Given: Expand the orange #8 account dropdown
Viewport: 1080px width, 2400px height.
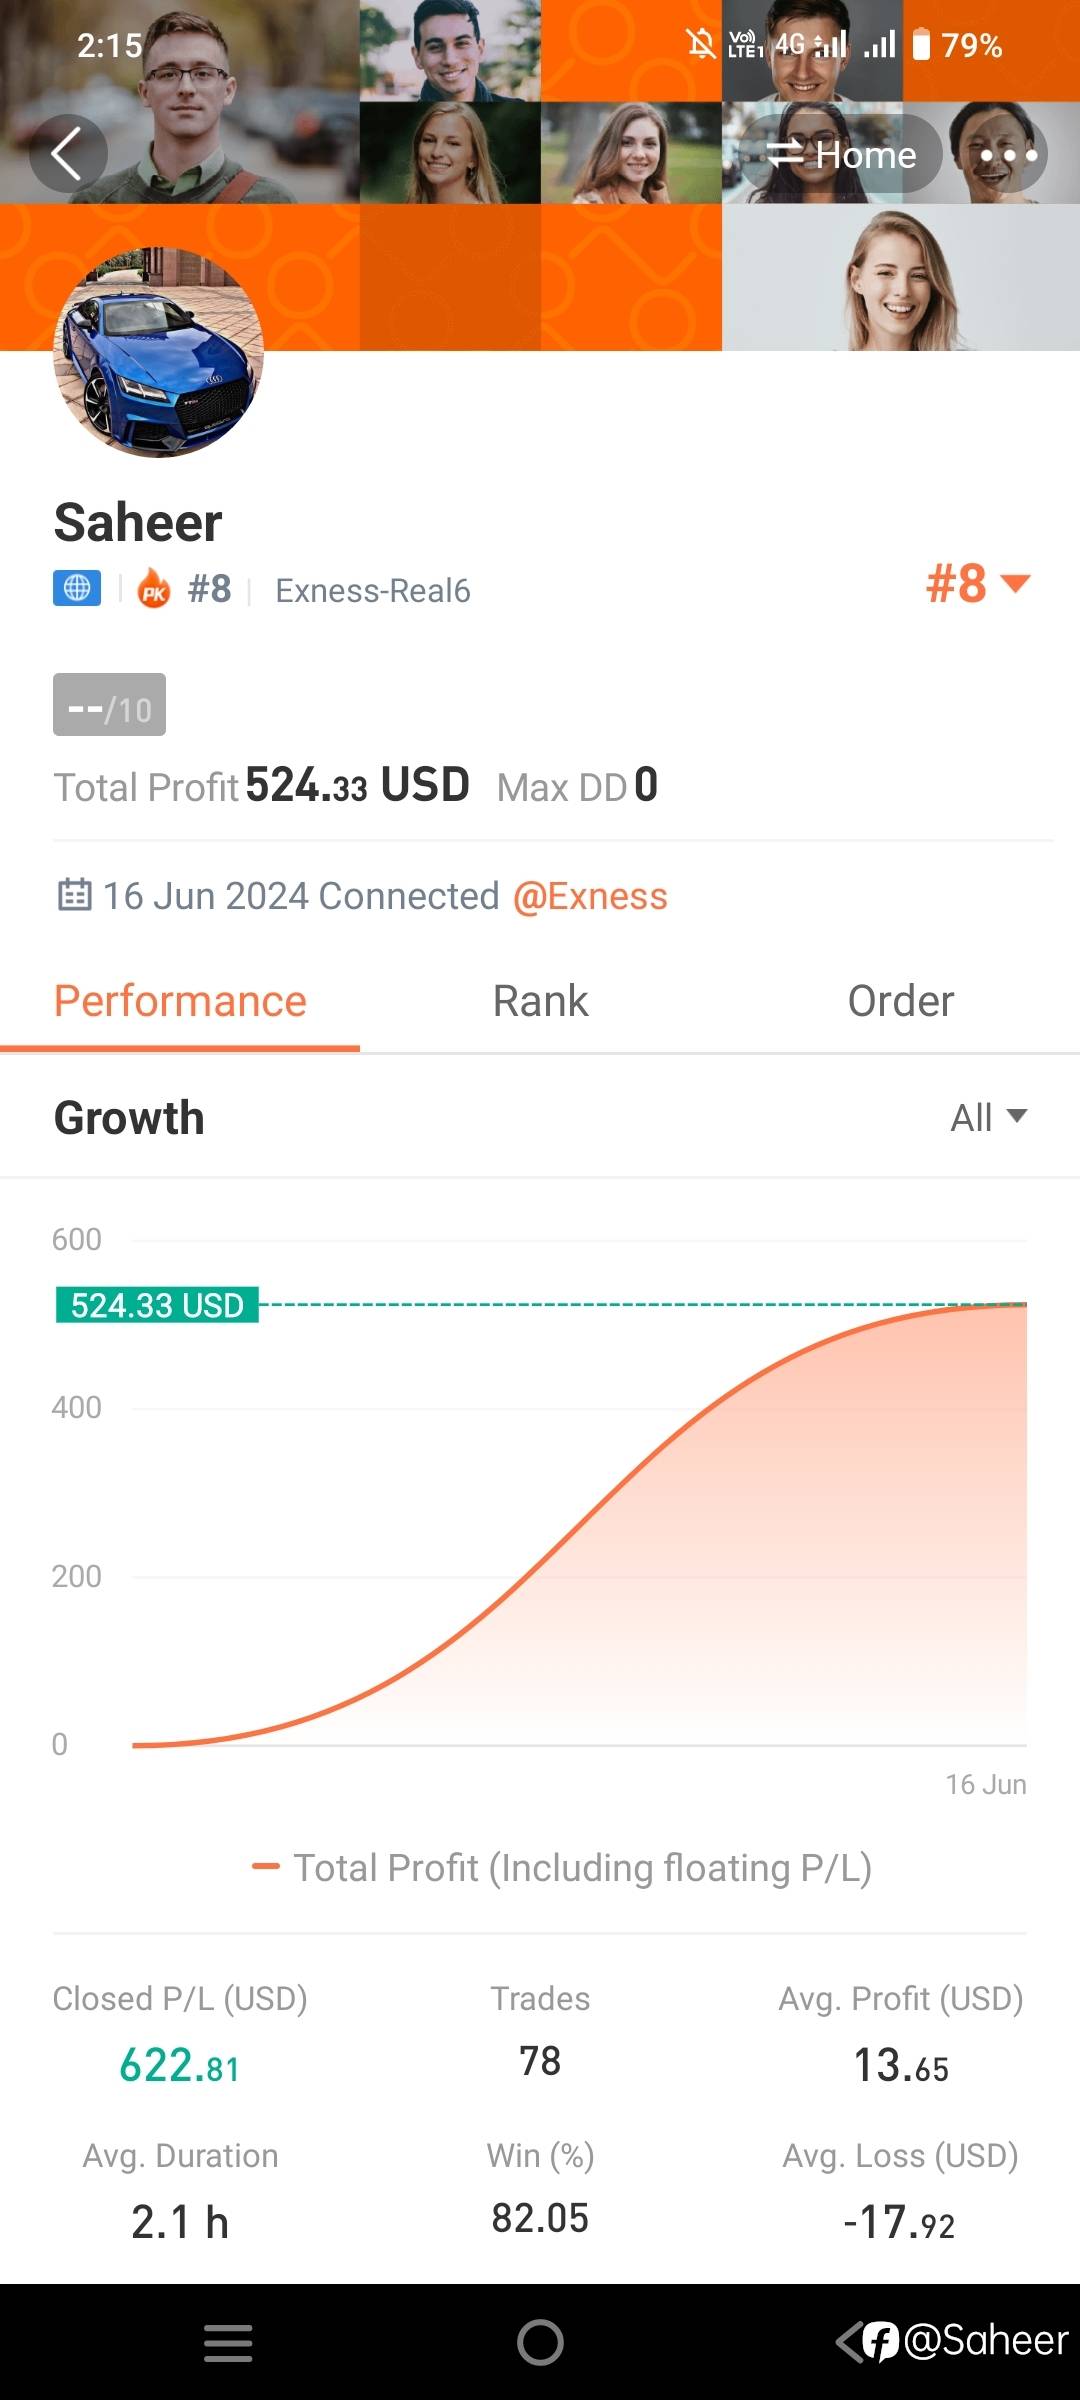Looking at the screenshot, I should click(977, 584).
